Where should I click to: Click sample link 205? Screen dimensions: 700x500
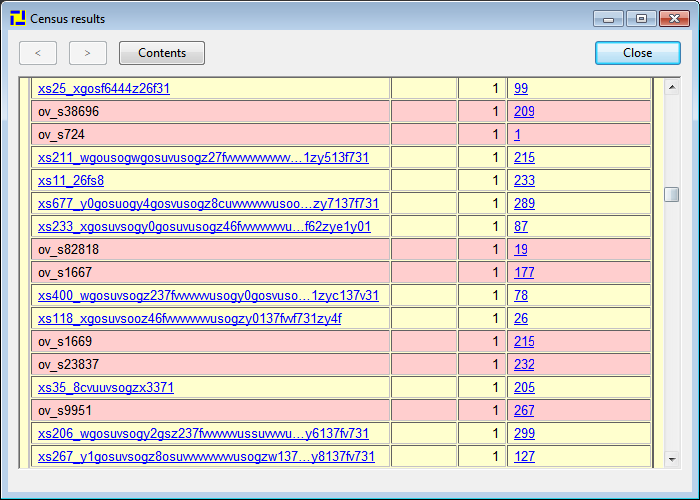(x=524, y=388)
